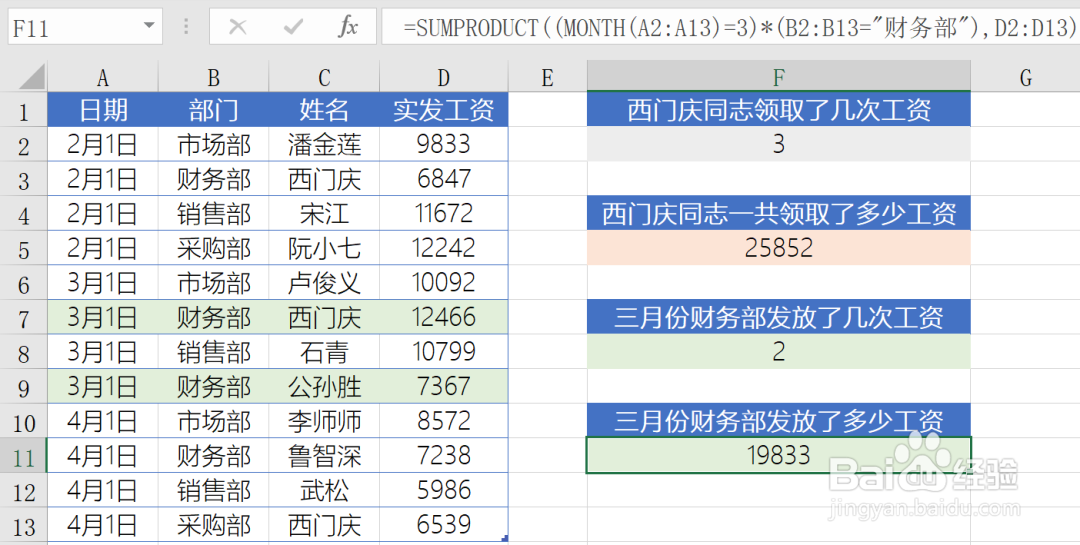Click the Enter checkmark formula bar icon
The width and height of the screenshot is (1080, 545).
click(x=293, y=27)
